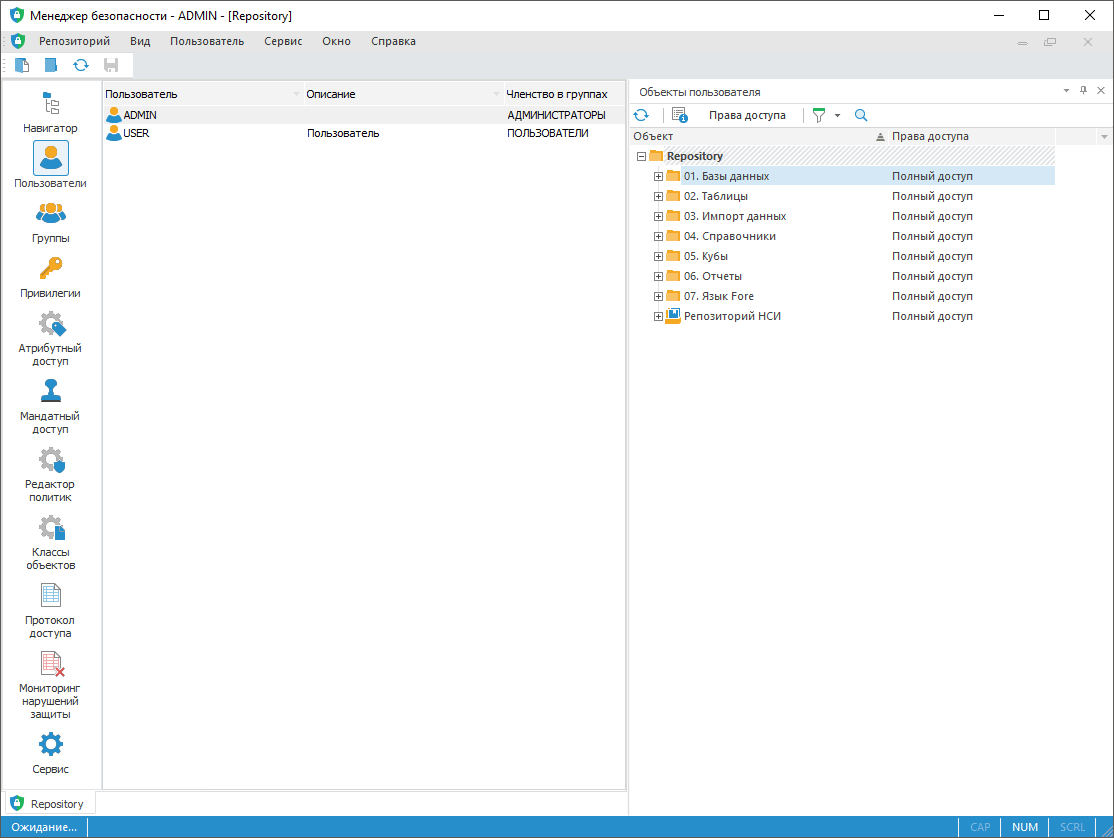The width and height of the screenshot is (1114, 838).
Task: Collapse the Repository root node
Action: (642, 156)
